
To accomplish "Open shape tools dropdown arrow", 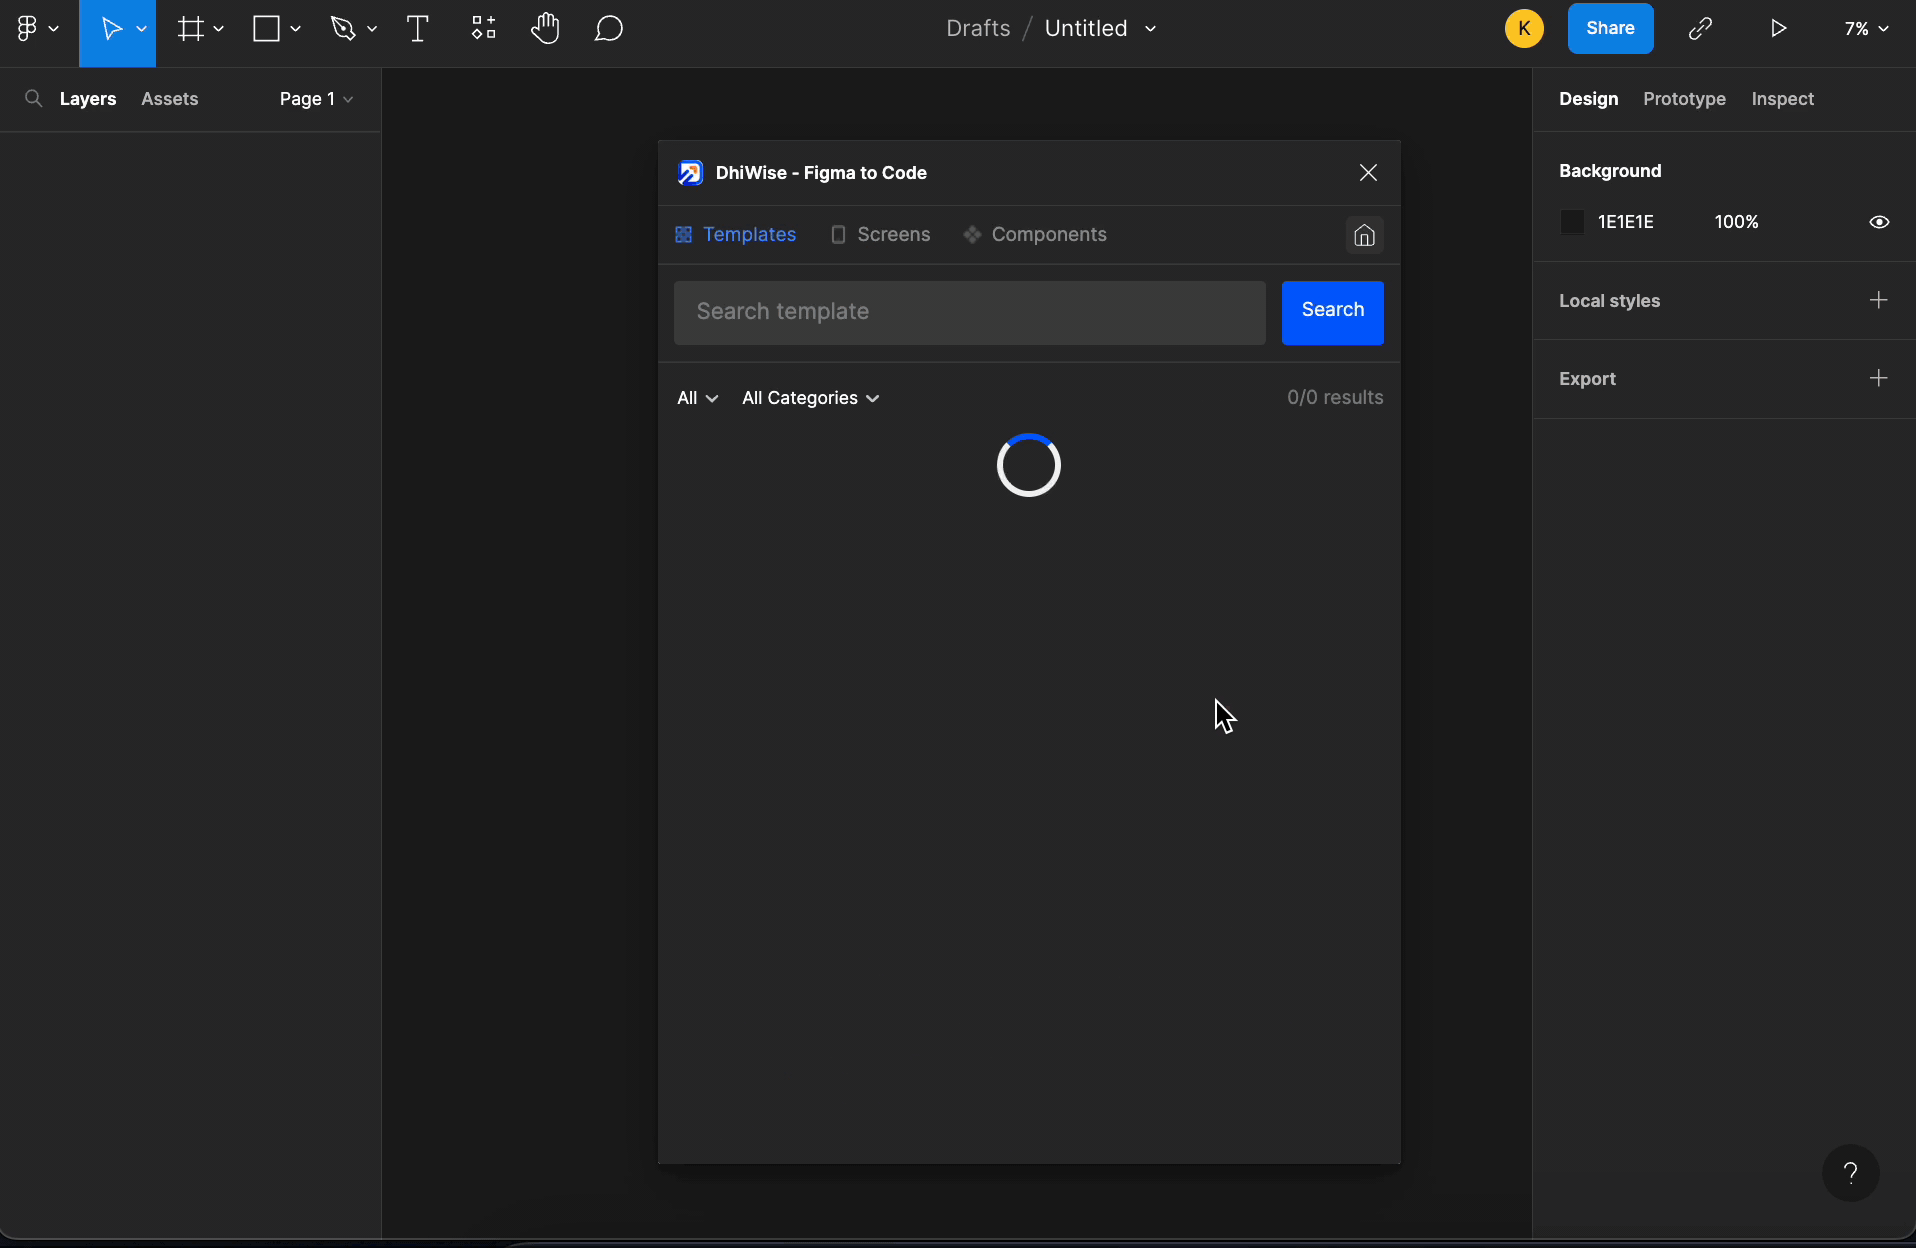I will 296,29.
